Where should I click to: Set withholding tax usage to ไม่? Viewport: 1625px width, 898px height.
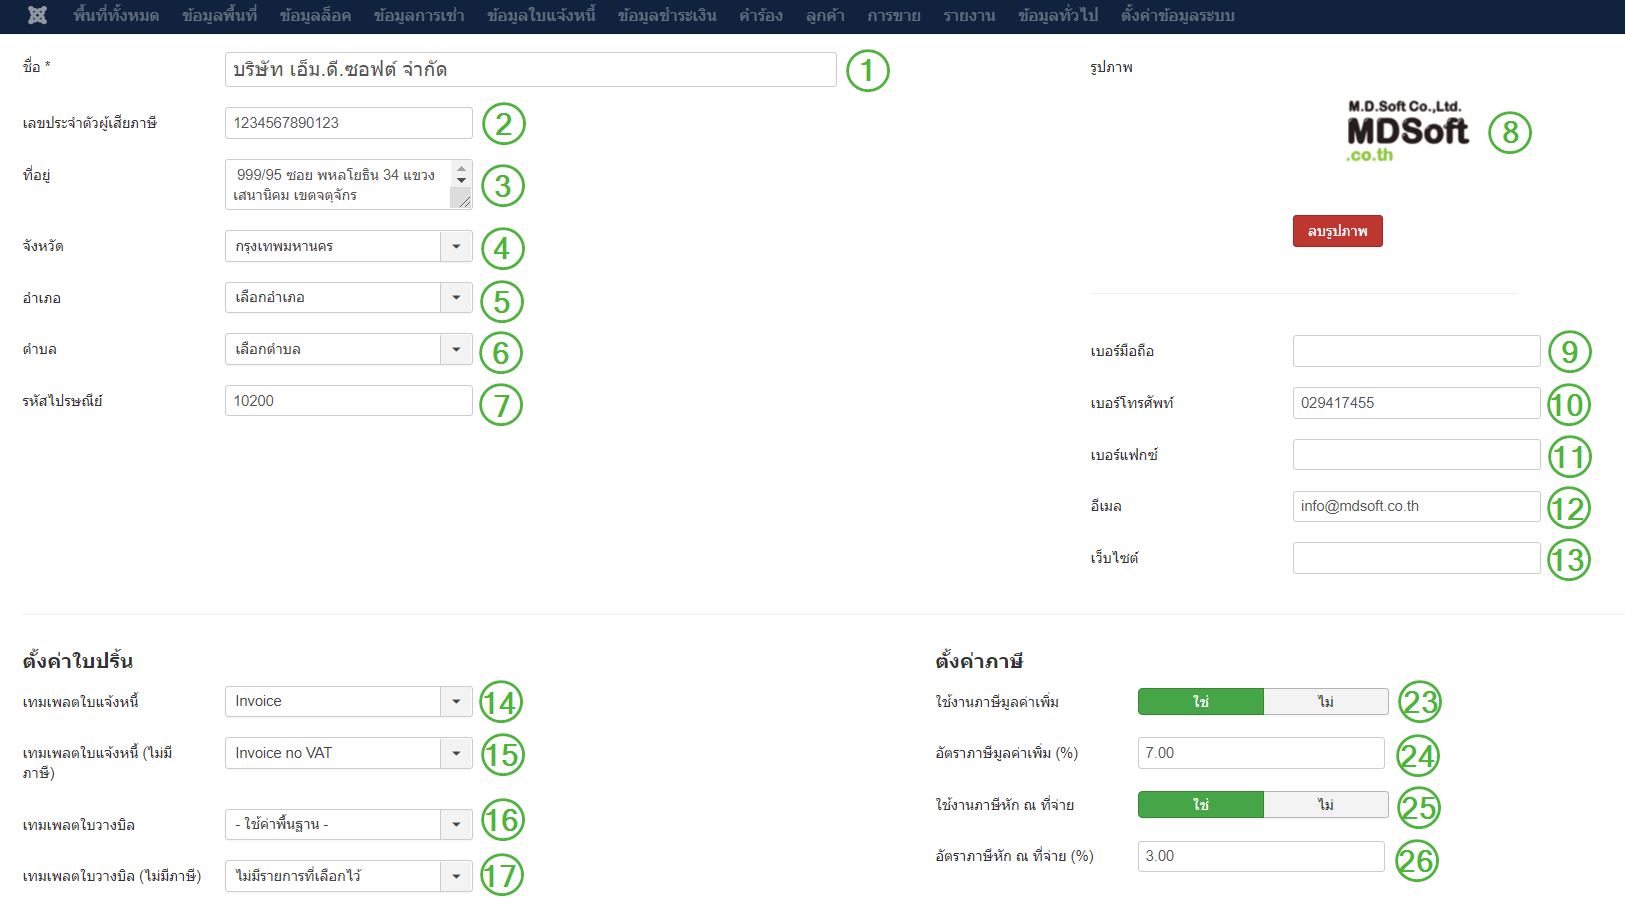click(x=1326, y=805)
